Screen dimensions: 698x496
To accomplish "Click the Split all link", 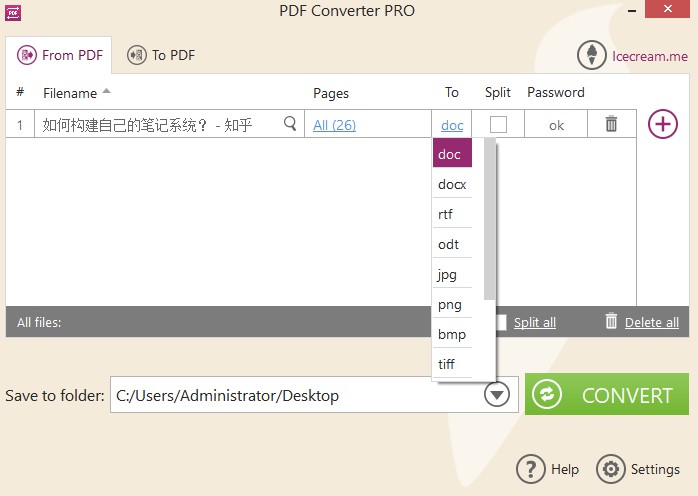I will (x=535, y=322).
